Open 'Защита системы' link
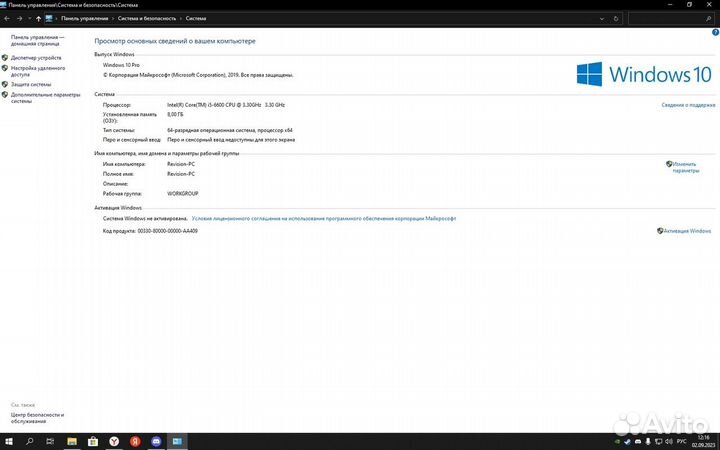This screenshot has height=450, width=720. tap(31, 84)
